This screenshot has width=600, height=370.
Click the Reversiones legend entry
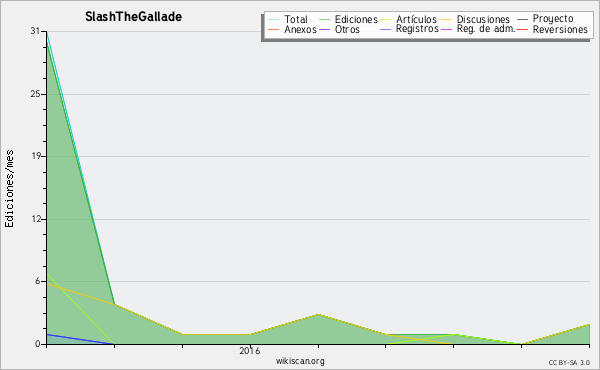click(560, 29)
